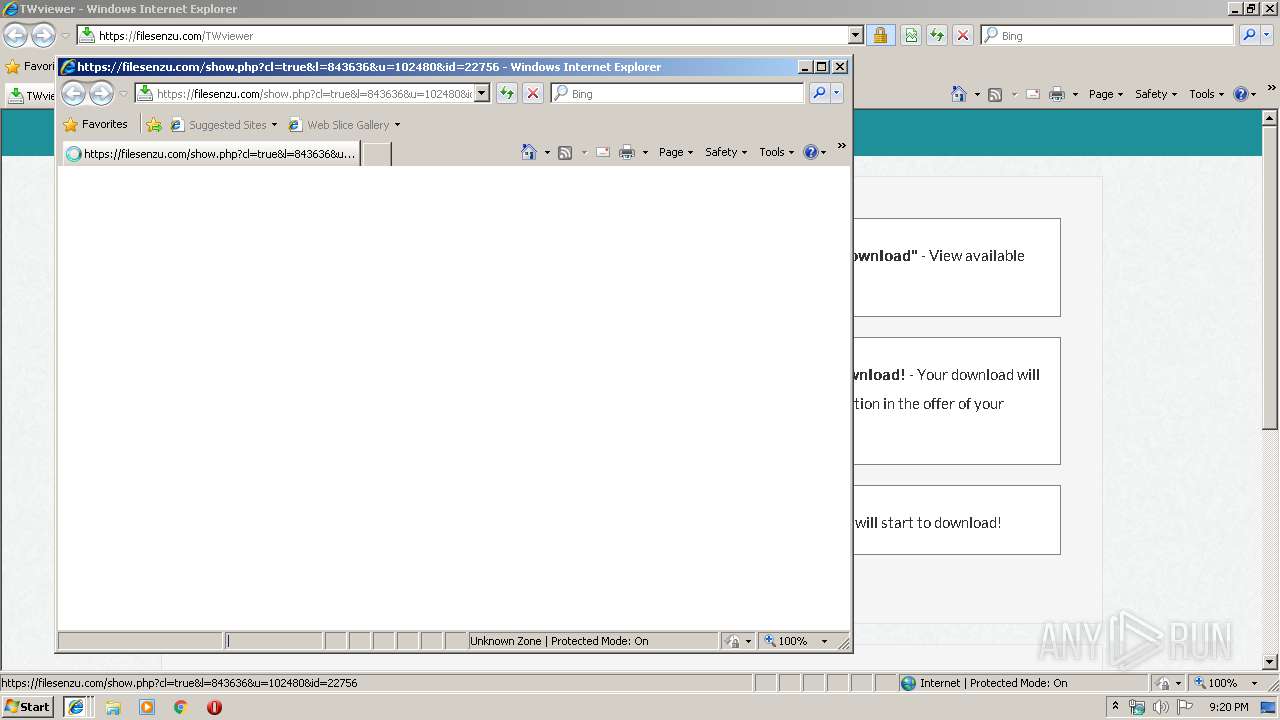Click search magnifier button in main window
Screen dimensions: 1280x720
tap(1249, 35)
